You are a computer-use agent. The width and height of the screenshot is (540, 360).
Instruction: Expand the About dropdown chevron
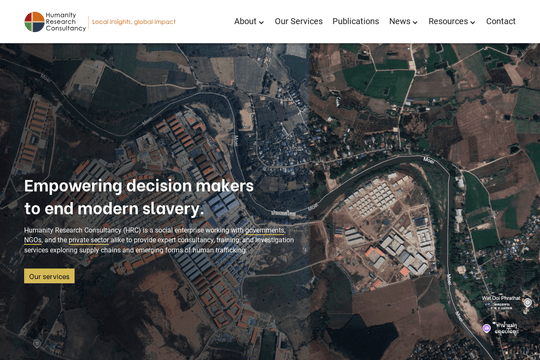click(261, 22)
